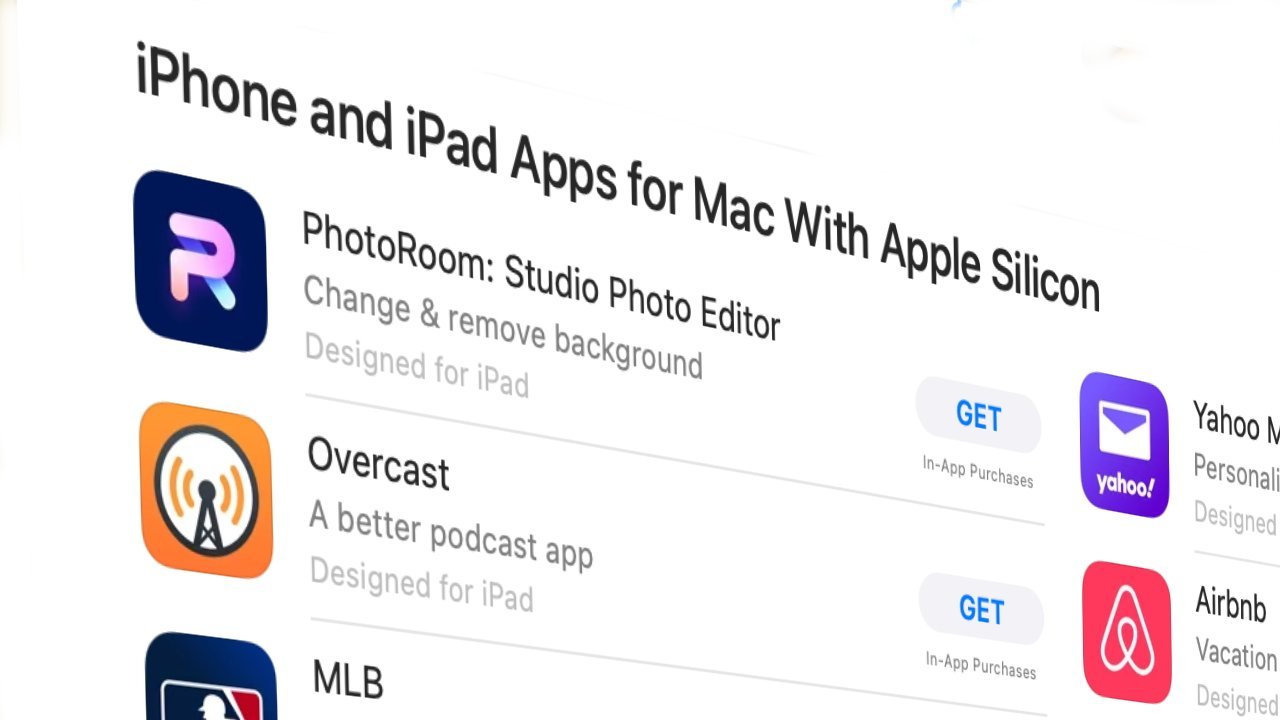
Task: Open PhotoRoom: Studio Photo Editor title
Action: pyautogui.click(x=540, y=278)
